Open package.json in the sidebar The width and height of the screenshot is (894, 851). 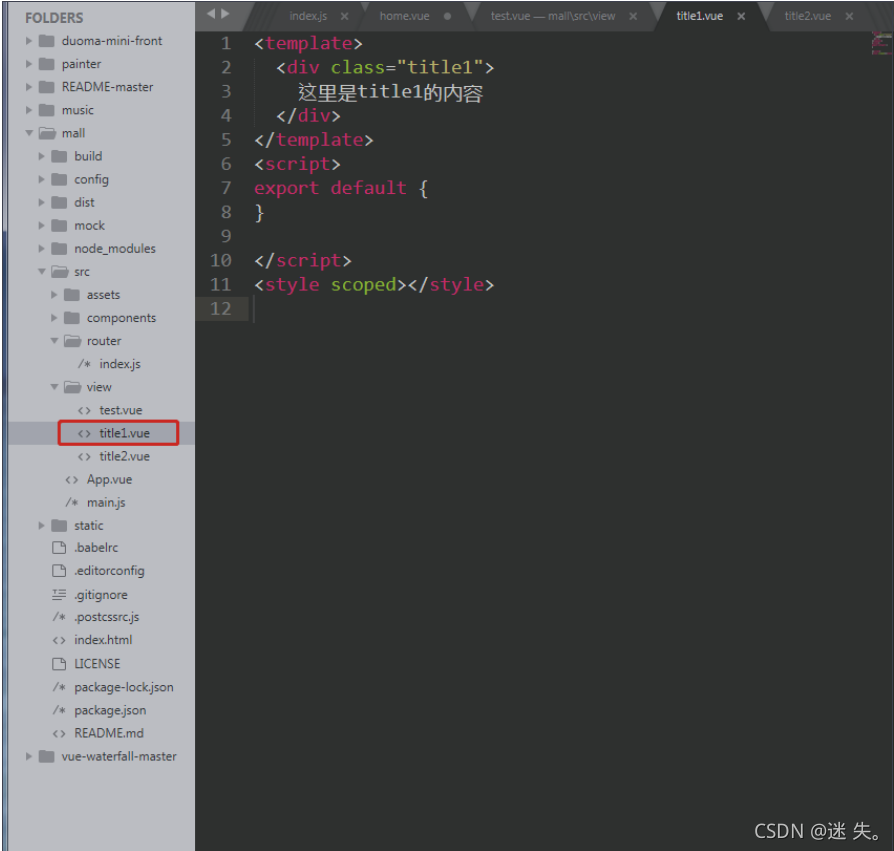[110, 710]
